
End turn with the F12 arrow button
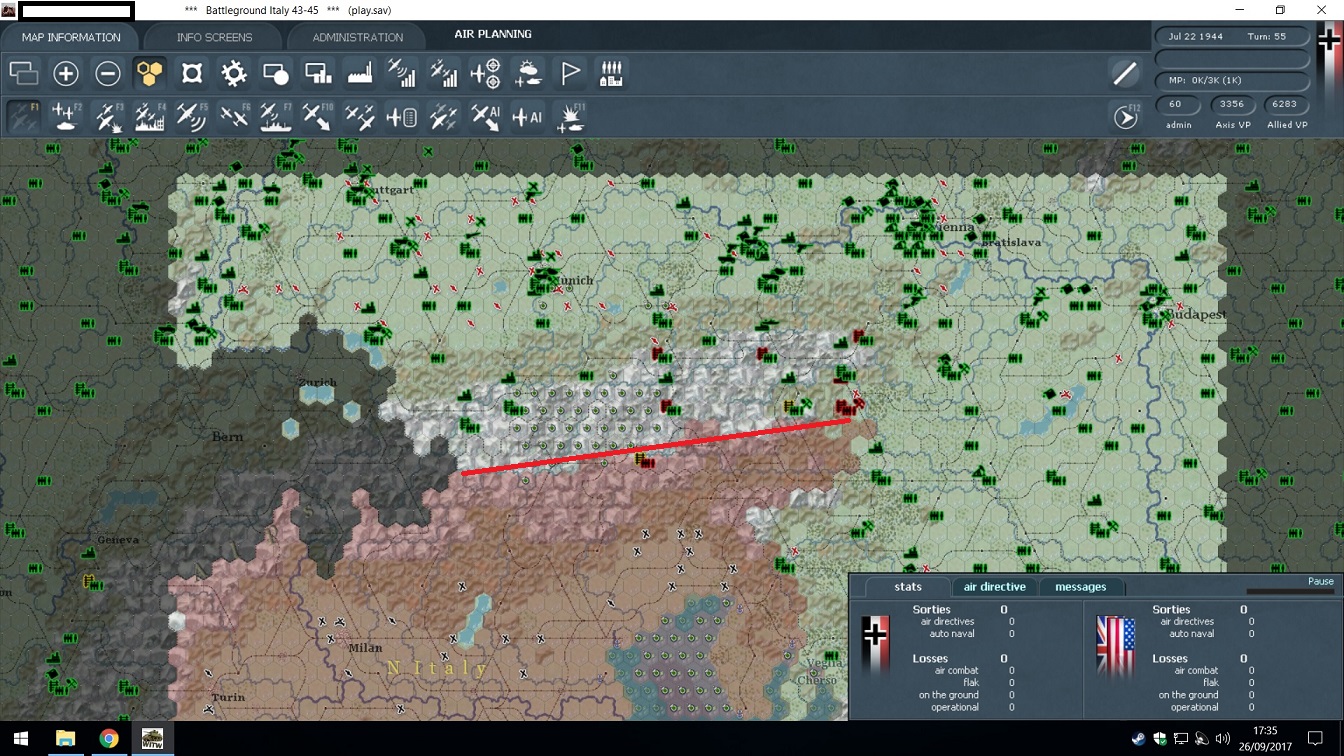point(1126,117)
